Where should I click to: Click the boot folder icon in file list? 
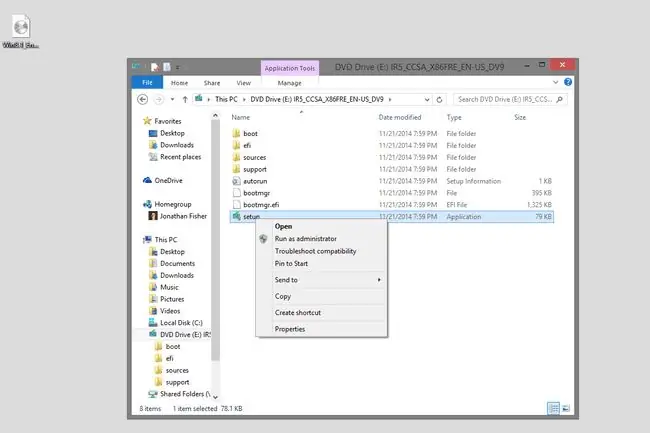[236, 133]
